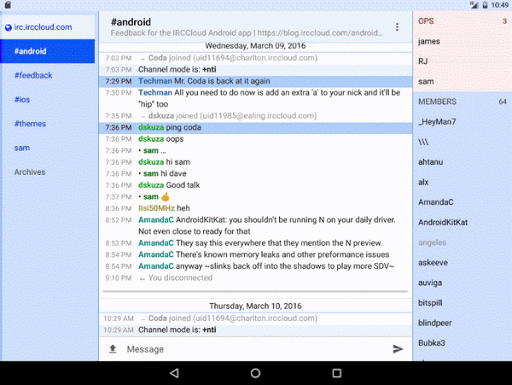The width and height of the screenshot is (512, 385).
Task: Tap the Thursday, March 10, 2016 date header
Action: click(255, 306)
